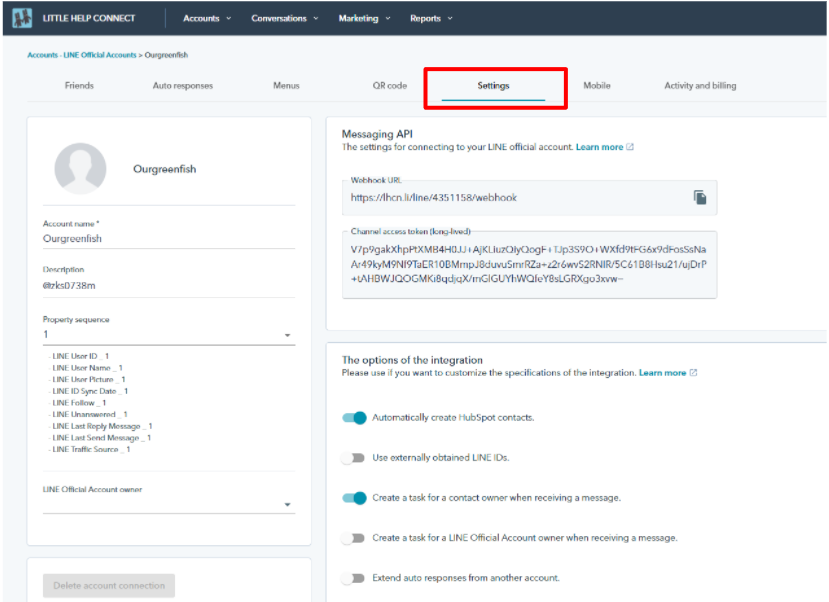Image resolution: width=829 pixels, height=602 pixels.
Task: Click the 'LINE ID Sync Date _ 1' property
Action: click(90, 391)
